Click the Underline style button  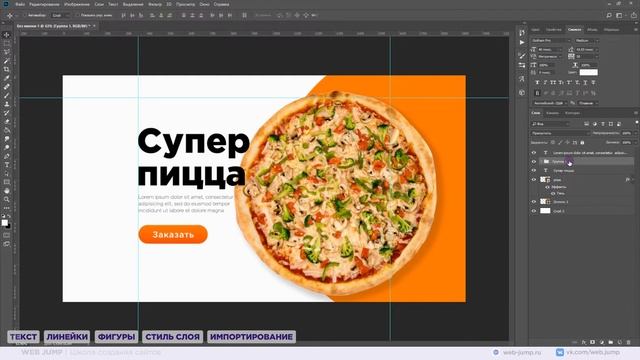point(585,82)
